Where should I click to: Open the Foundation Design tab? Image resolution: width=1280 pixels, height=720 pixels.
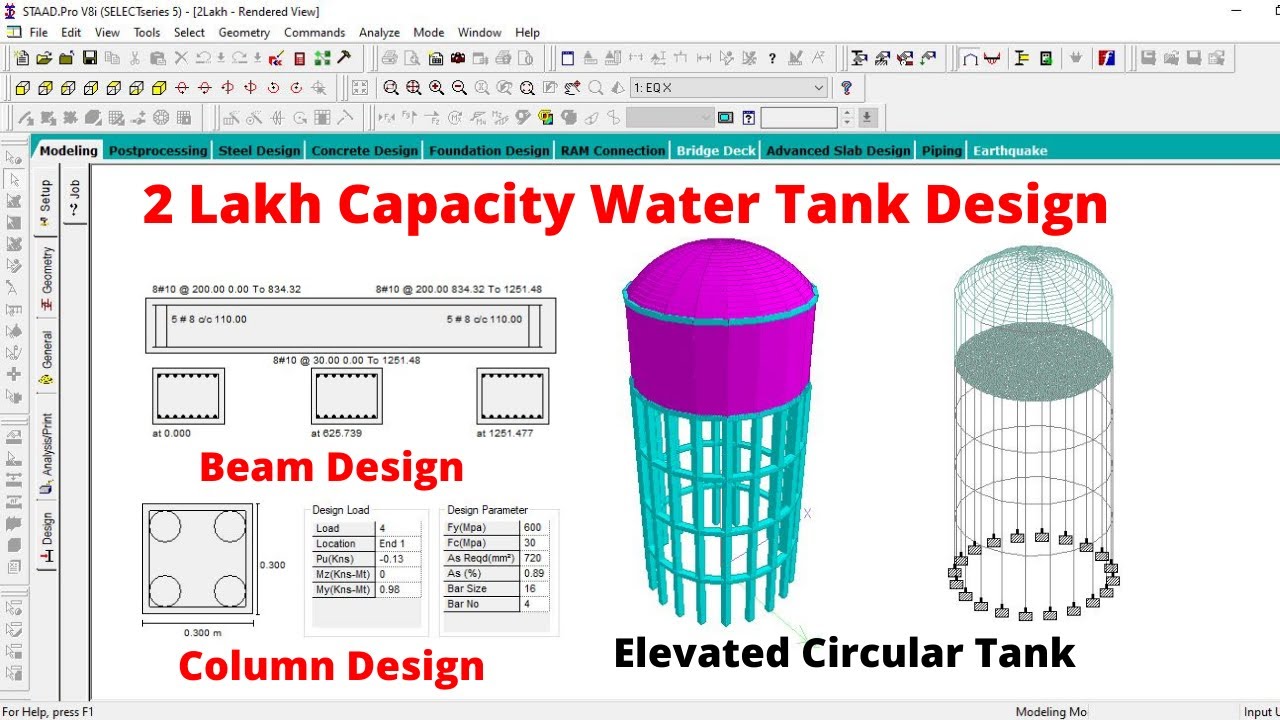pyautogui.click(x=489, y=150)
